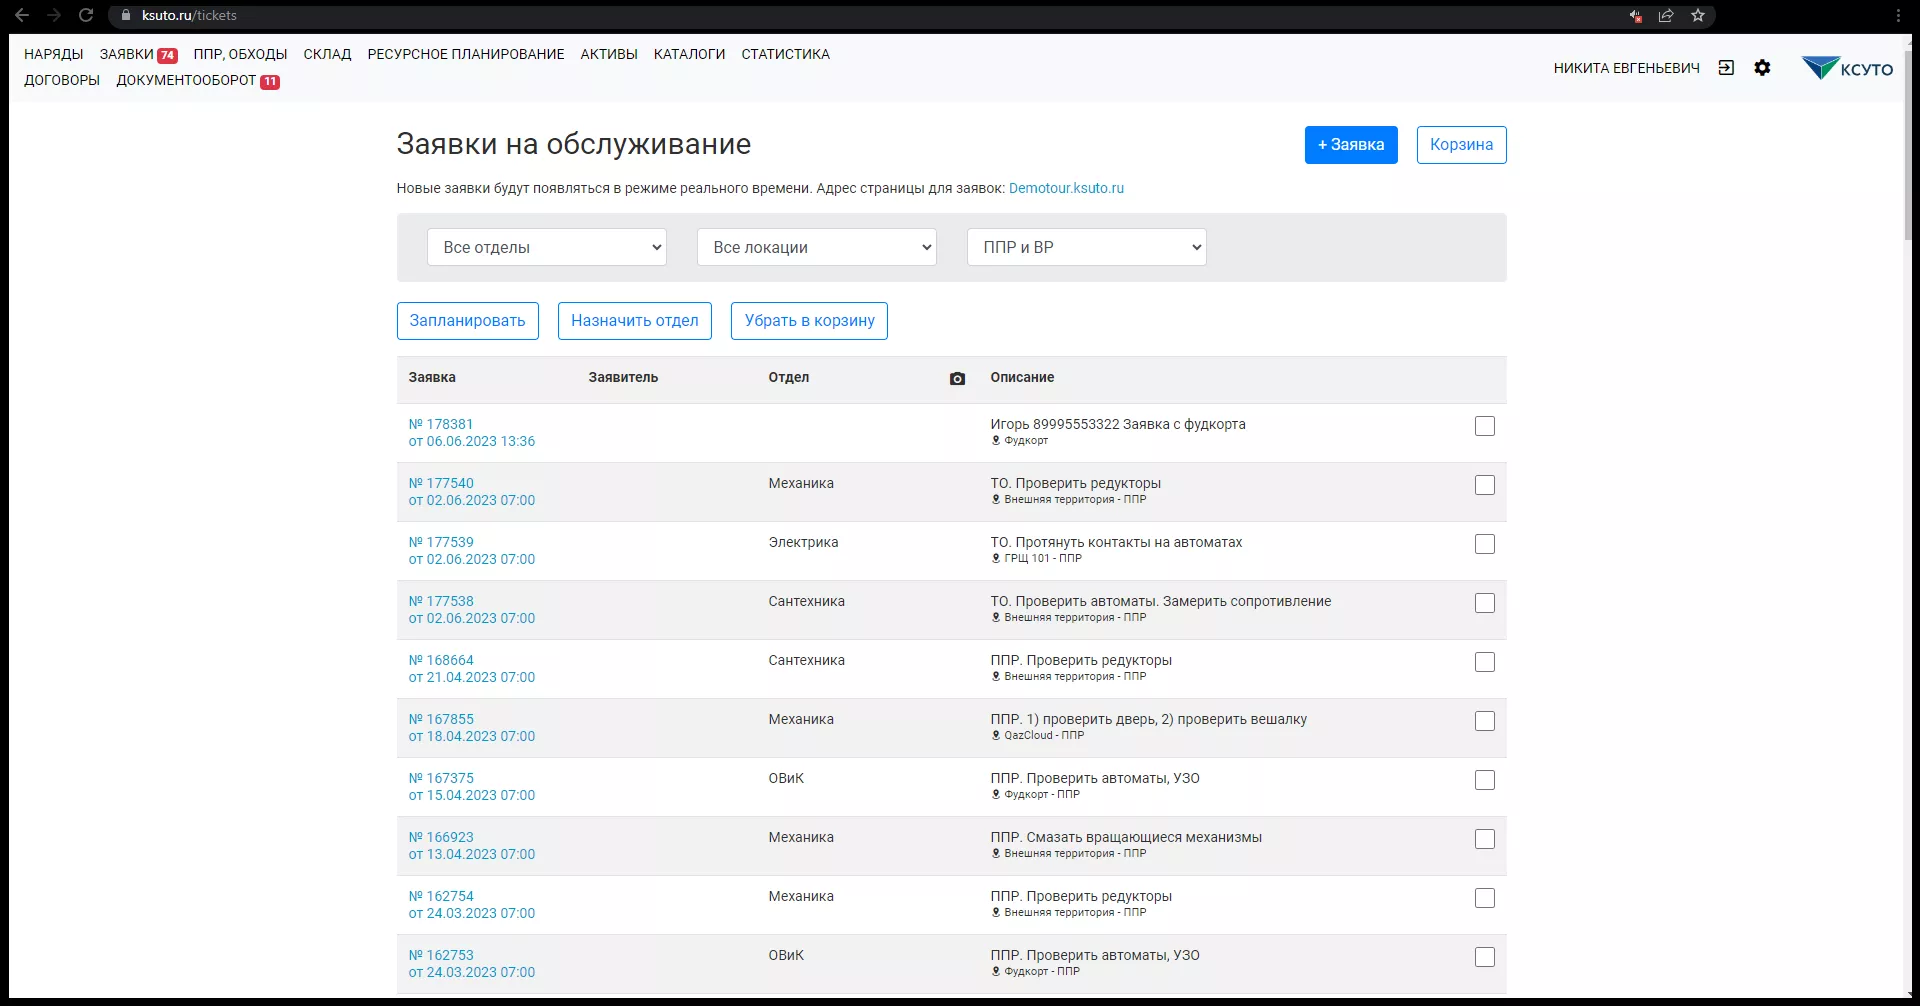
Task: Check the box for request № 178381
Action: tap(1485, 426)
